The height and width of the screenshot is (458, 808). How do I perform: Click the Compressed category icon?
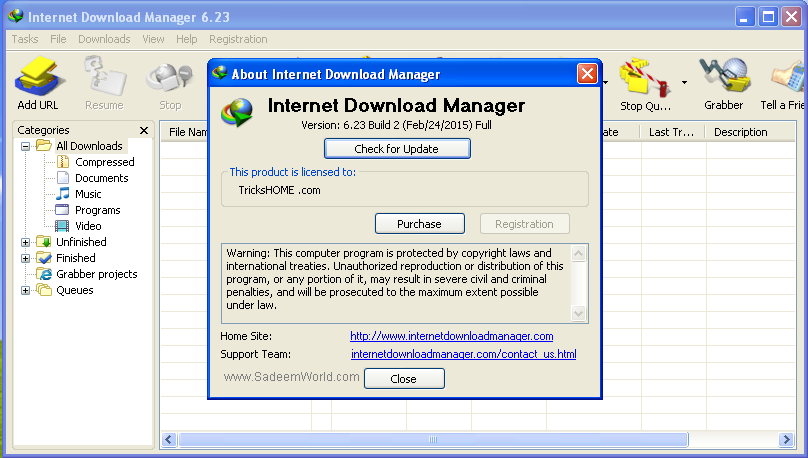click(63, 162)
